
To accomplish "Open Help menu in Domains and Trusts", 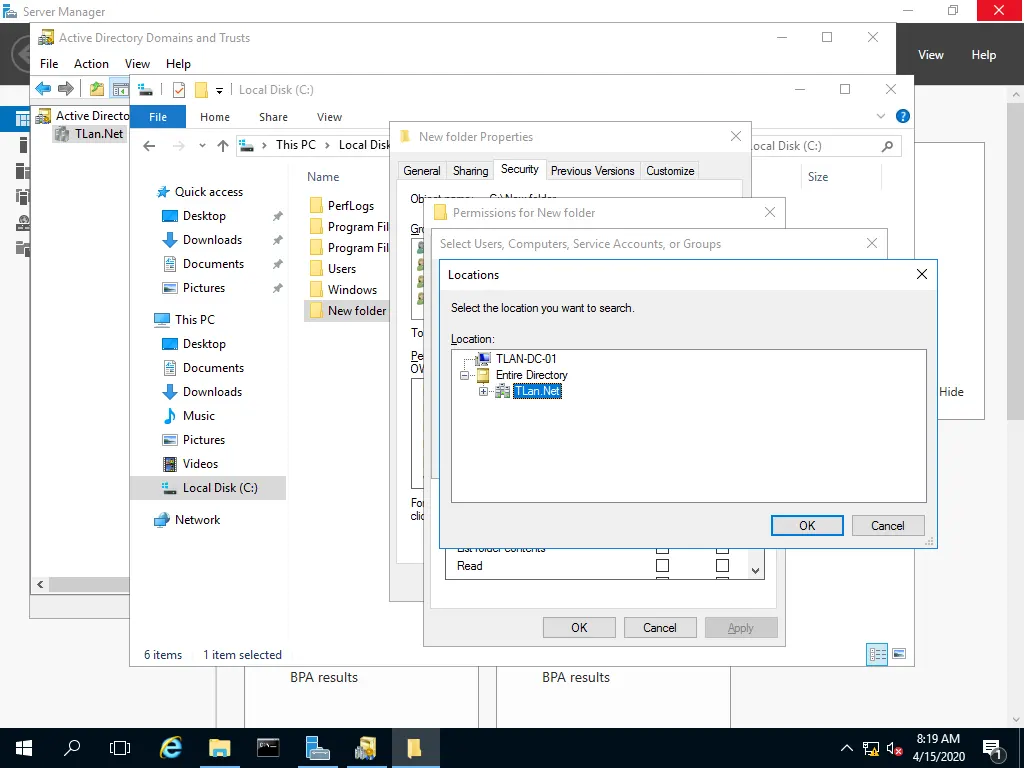I will 178,63.
